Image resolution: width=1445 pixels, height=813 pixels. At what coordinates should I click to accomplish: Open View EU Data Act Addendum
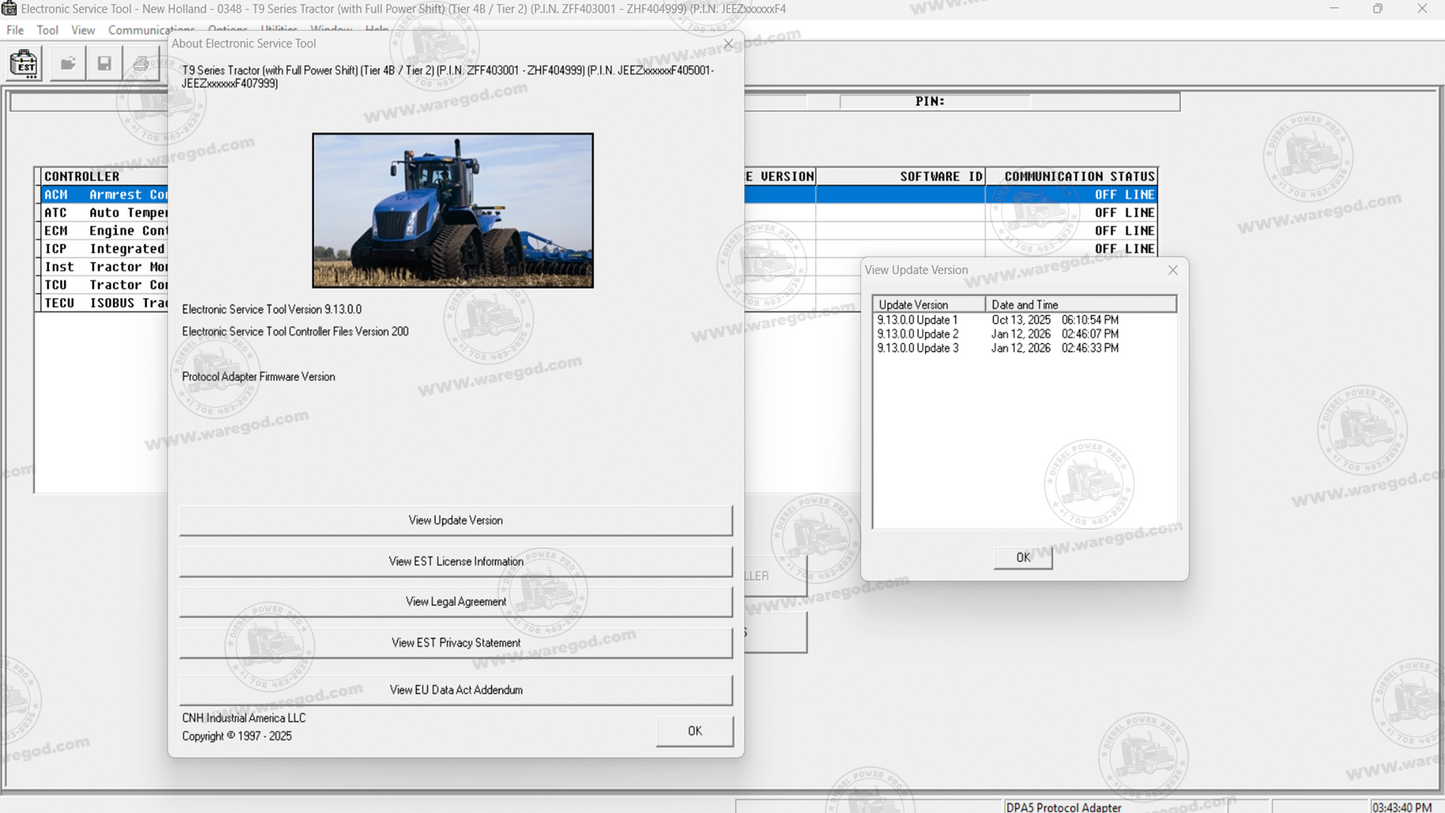click(x=455, y=689)
